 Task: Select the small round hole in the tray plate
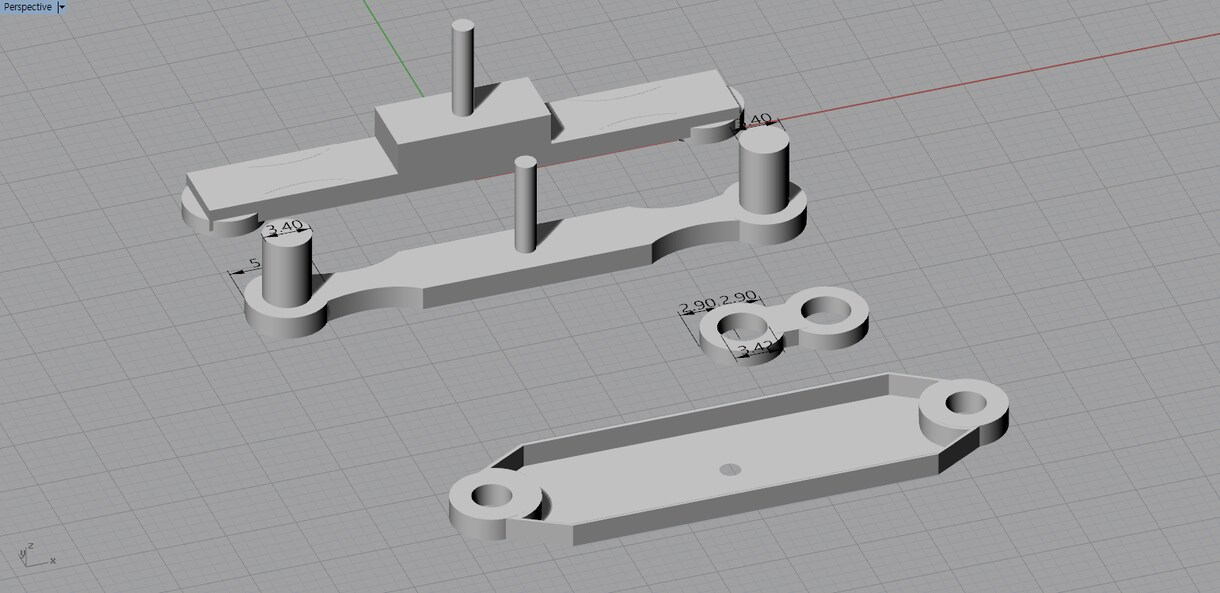(x=730, y=468)
